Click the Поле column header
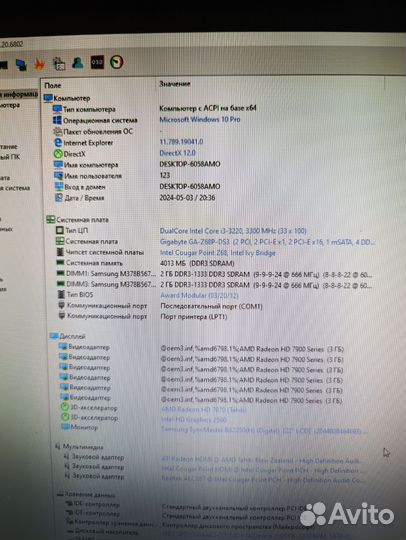 pyautogui.click(x=53, y=85)
